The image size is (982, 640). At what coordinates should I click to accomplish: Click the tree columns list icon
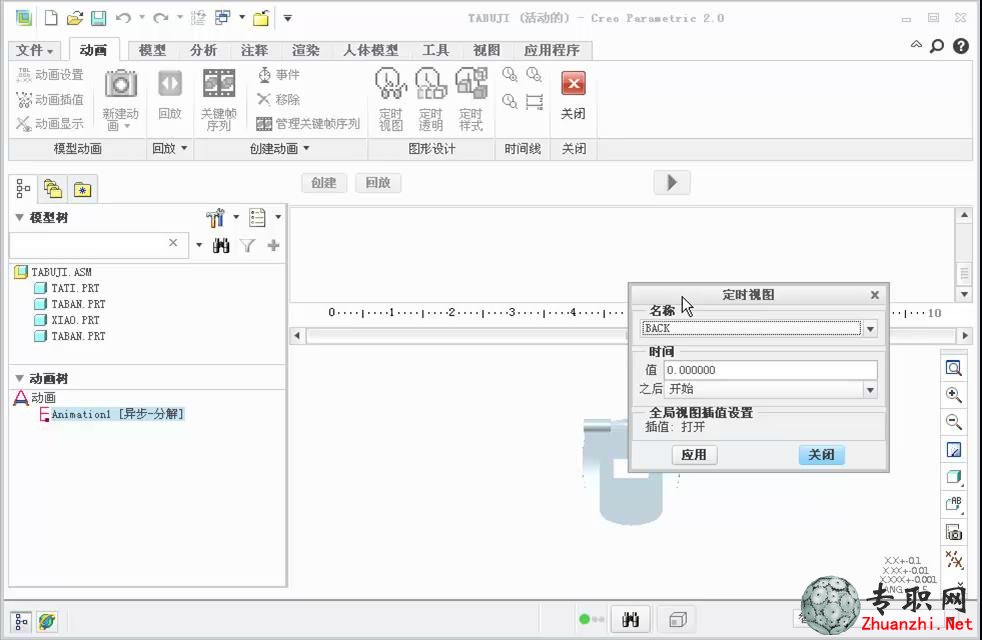257,217
